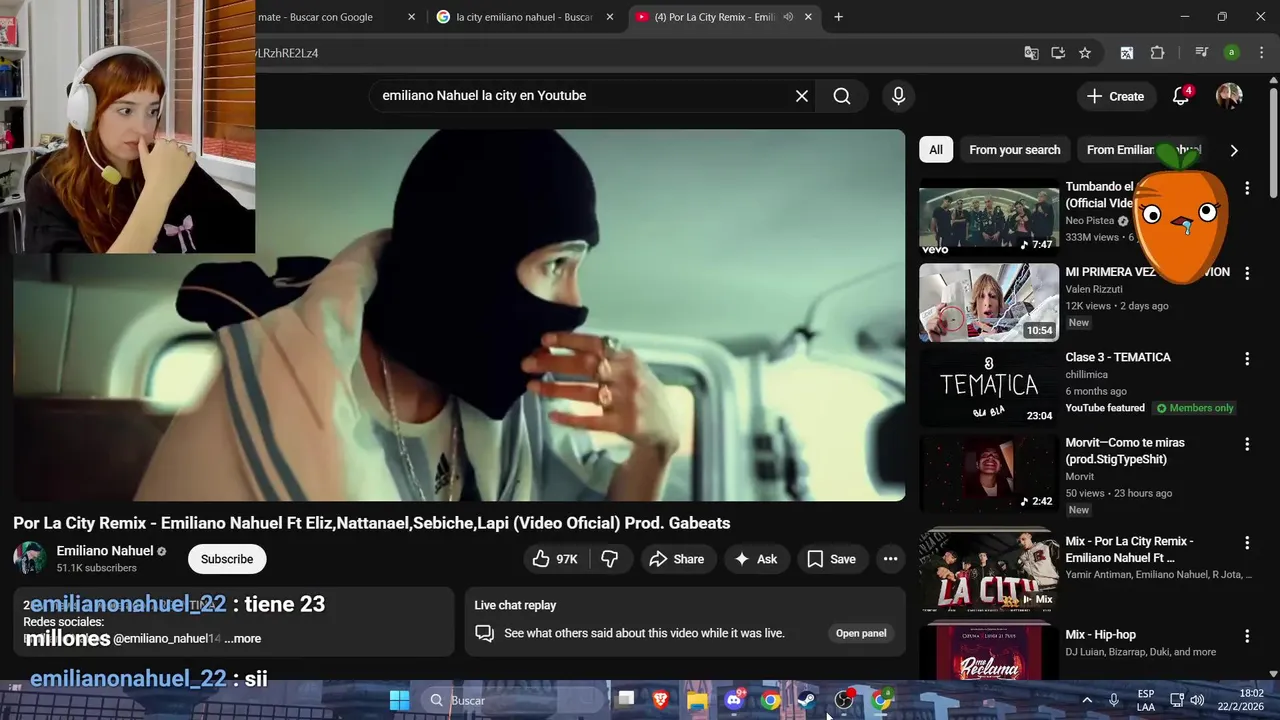
Task: Open Google Translate icon in address bar
Action: tap(1031, 53)
